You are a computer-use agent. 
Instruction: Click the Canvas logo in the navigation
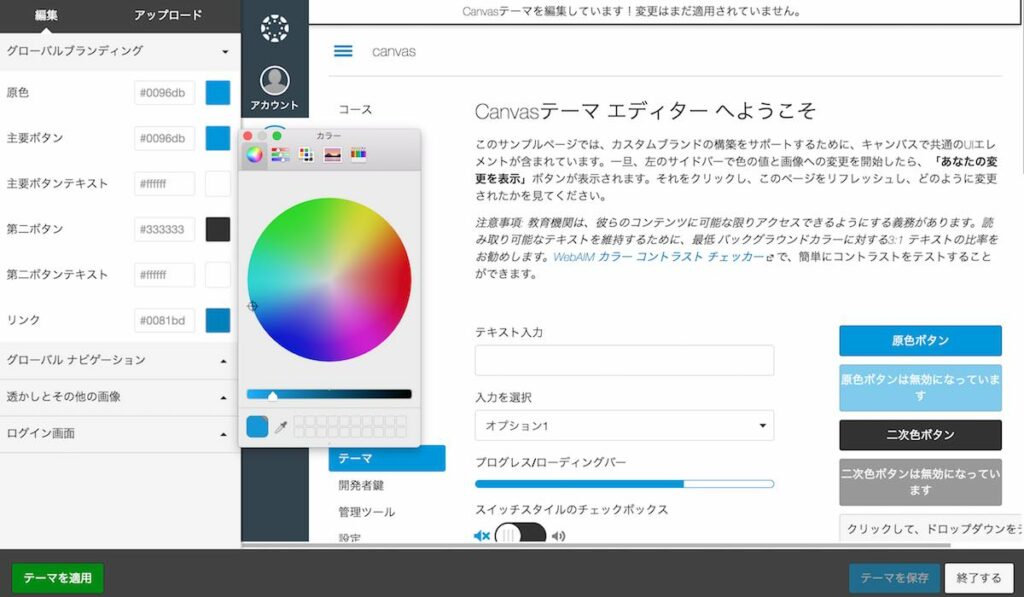(x=274, y=28)
